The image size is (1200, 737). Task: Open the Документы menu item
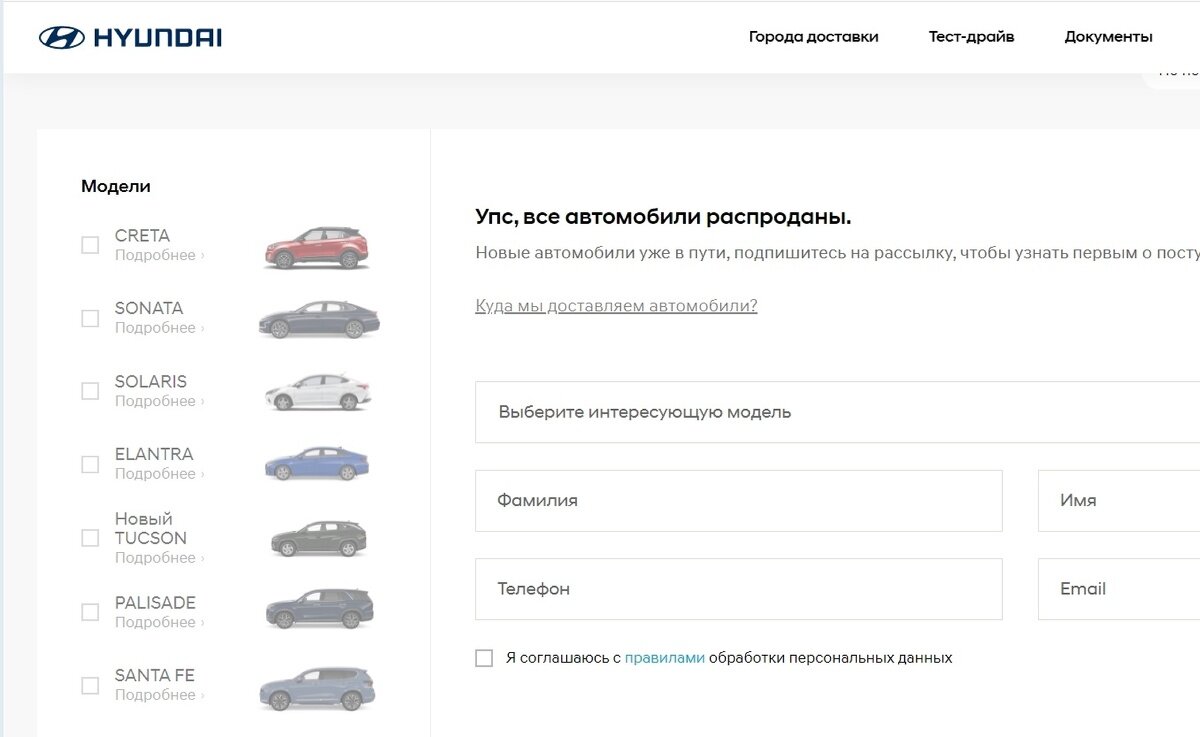coord(1108,37)
